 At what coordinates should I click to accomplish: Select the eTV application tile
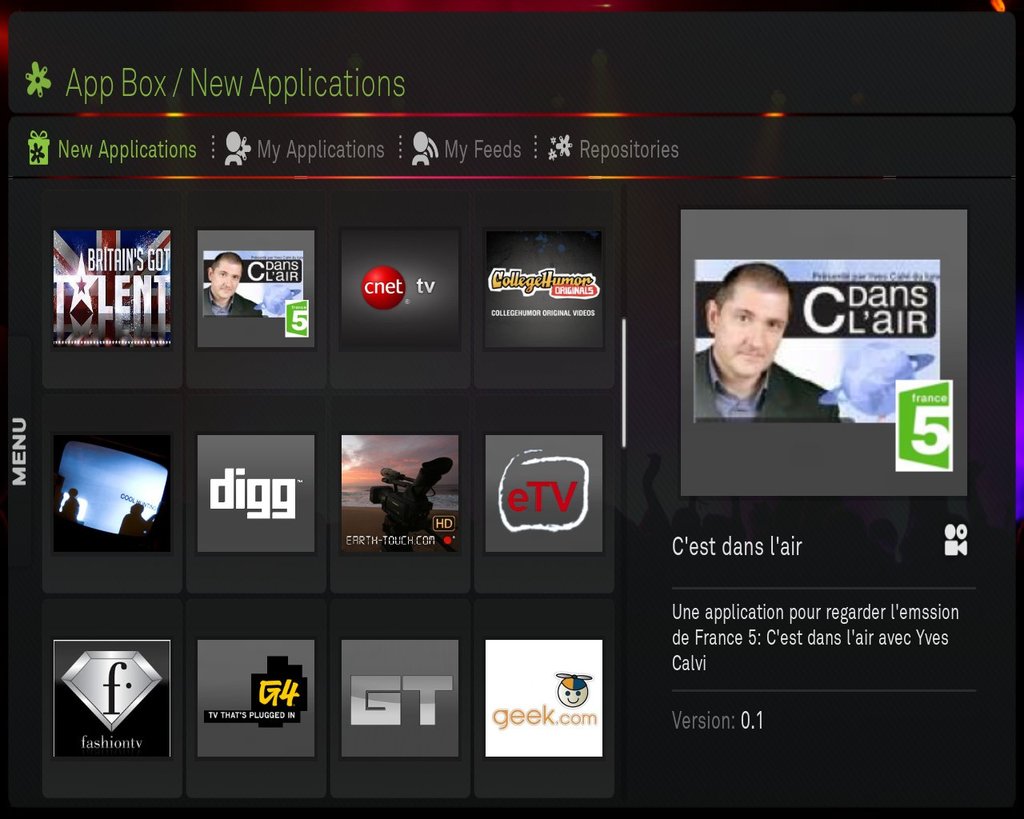click(544, 493)
